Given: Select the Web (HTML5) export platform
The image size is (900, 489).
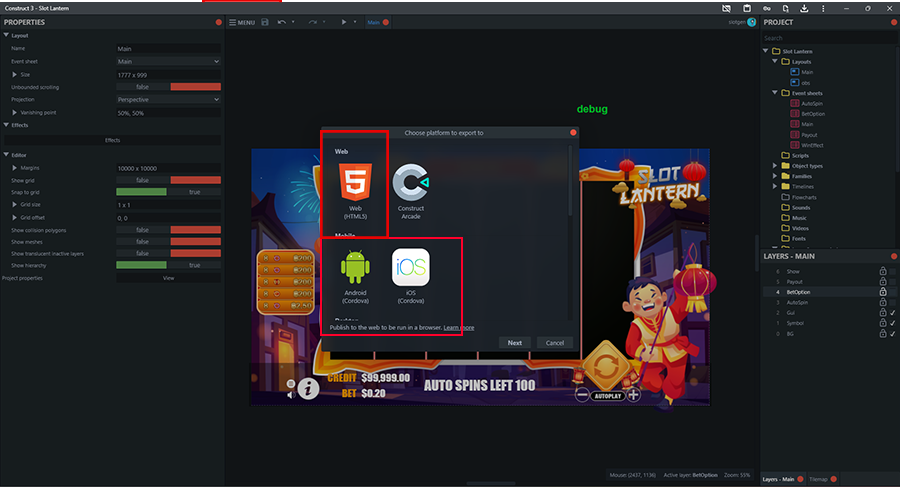Looking at the screenshot, I should coord(355,191).
